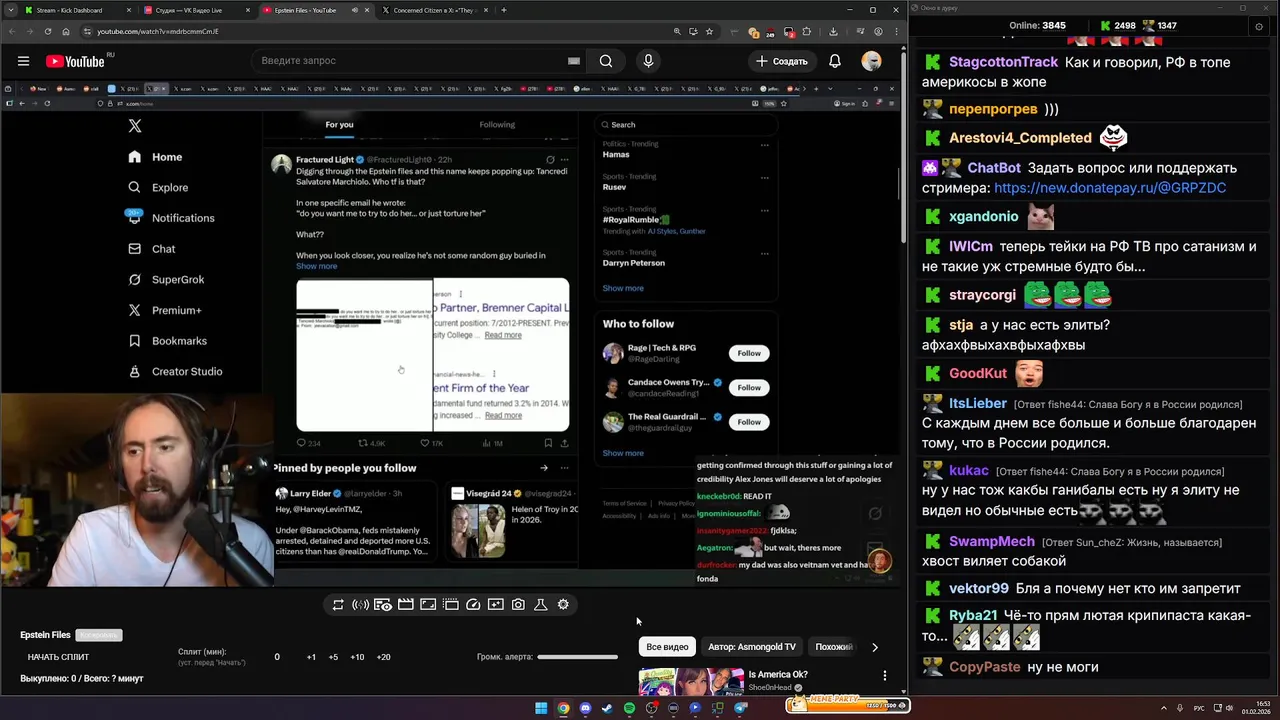The image size is (1280, 720).
Task: Select the Все видео filter chip
Action: (667, 647)
